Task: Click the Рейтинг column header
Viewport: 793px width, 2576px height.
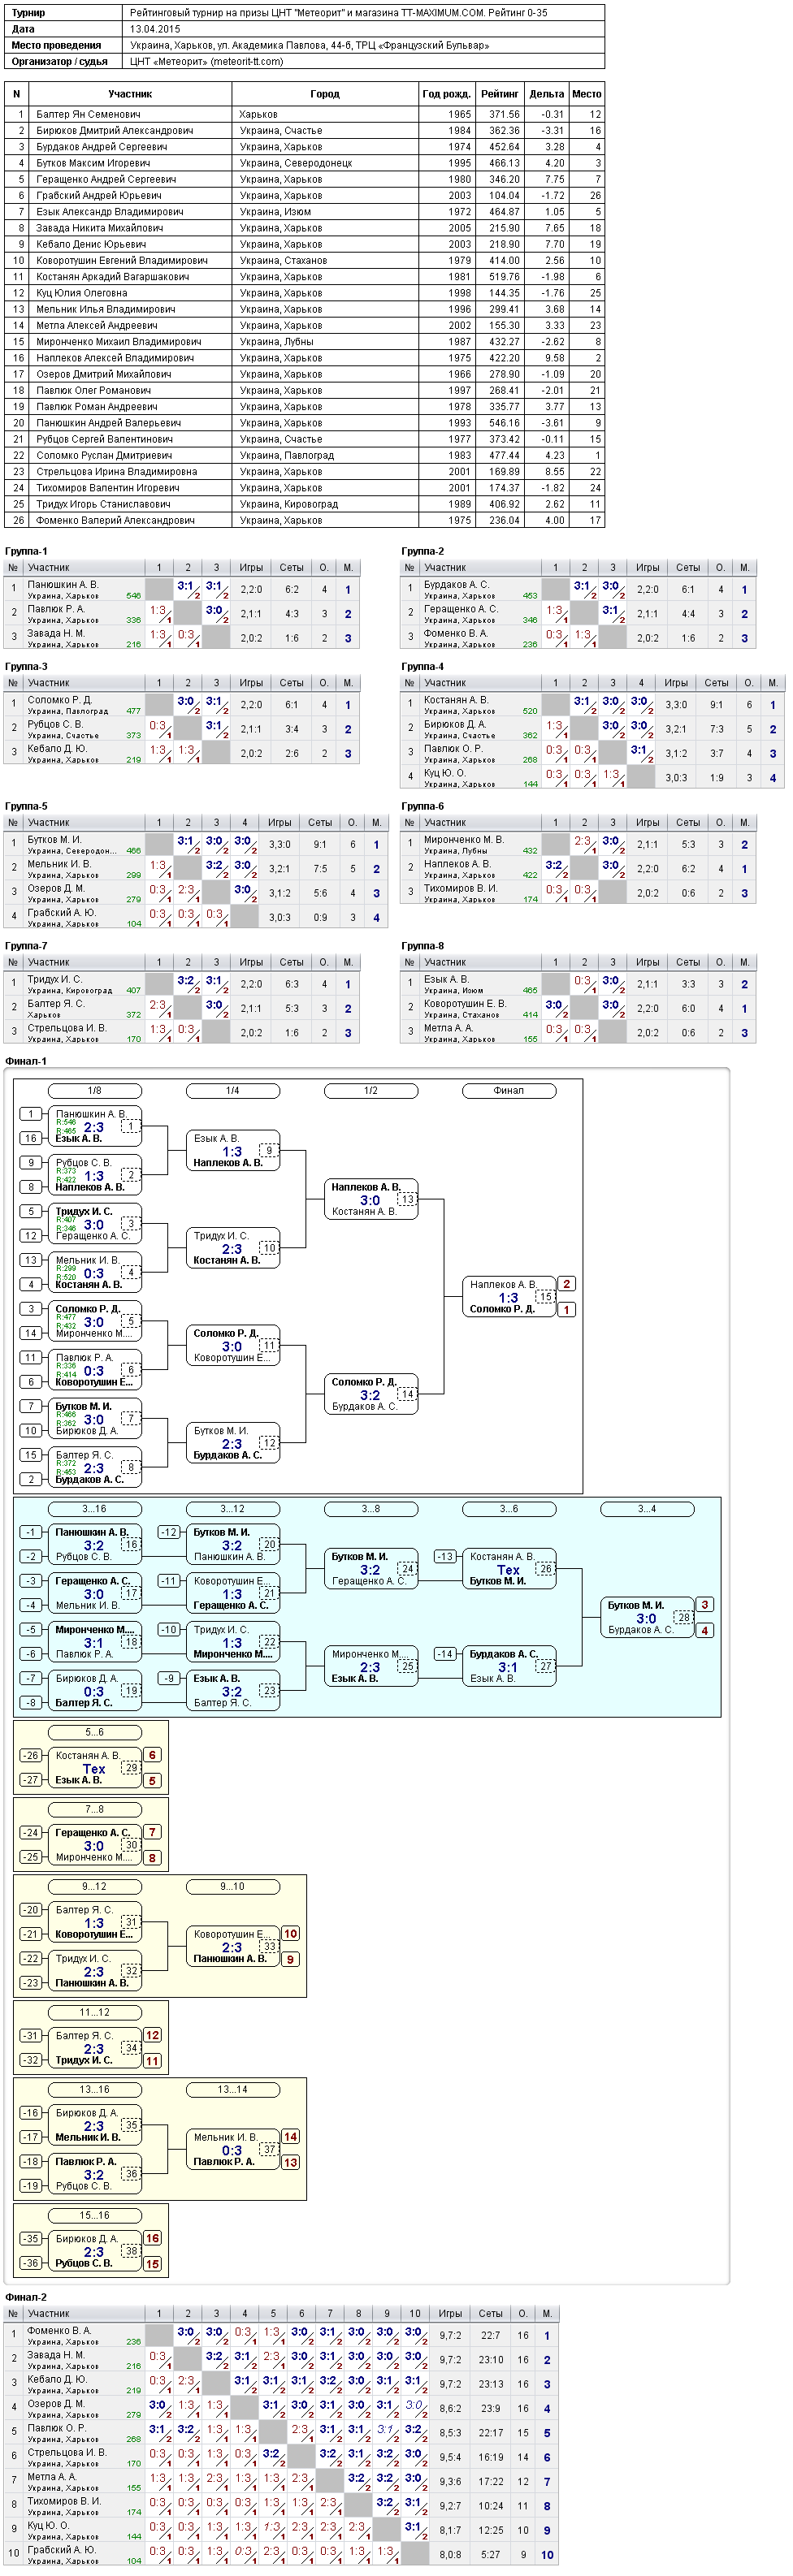Action: click(500, 94)
